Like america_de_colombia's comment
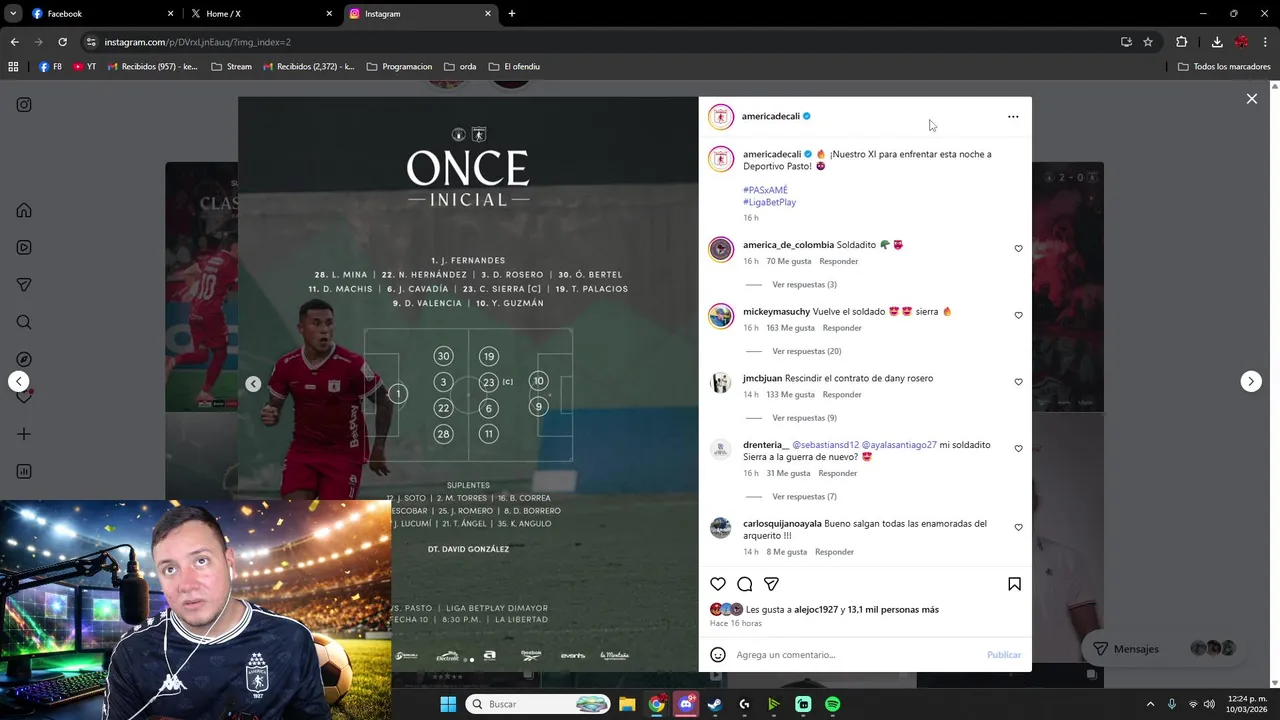Viewport: 1280px width, 720px height. 1019,249
